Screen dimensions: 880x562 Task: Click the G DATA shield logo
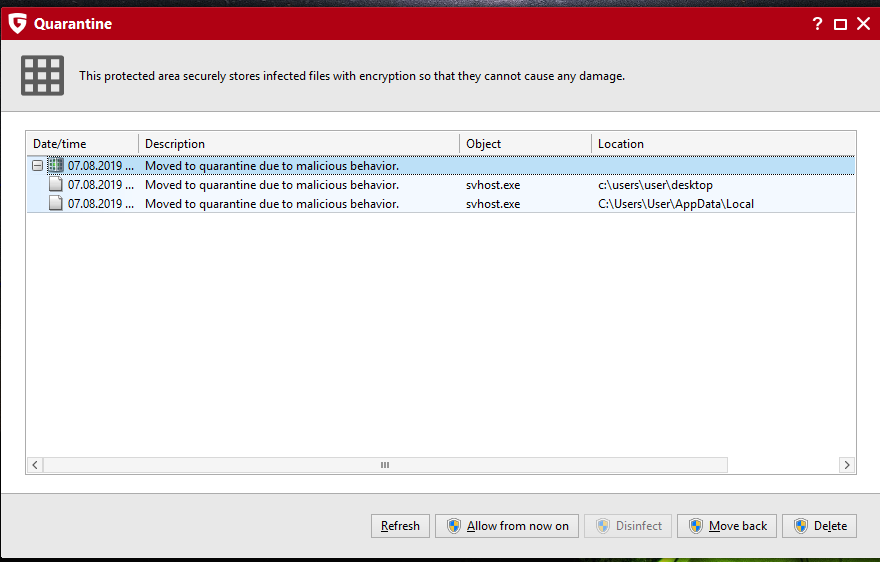point(17,24)
